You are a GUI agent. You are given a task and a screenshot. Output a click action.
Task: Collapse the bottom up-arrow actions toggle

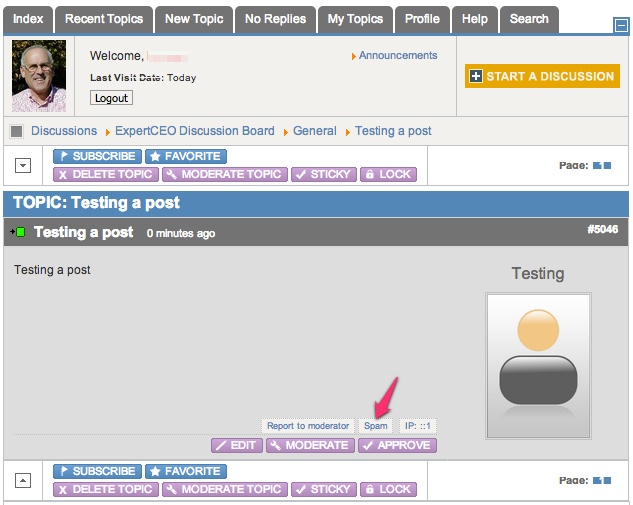(x=23, y=481)
